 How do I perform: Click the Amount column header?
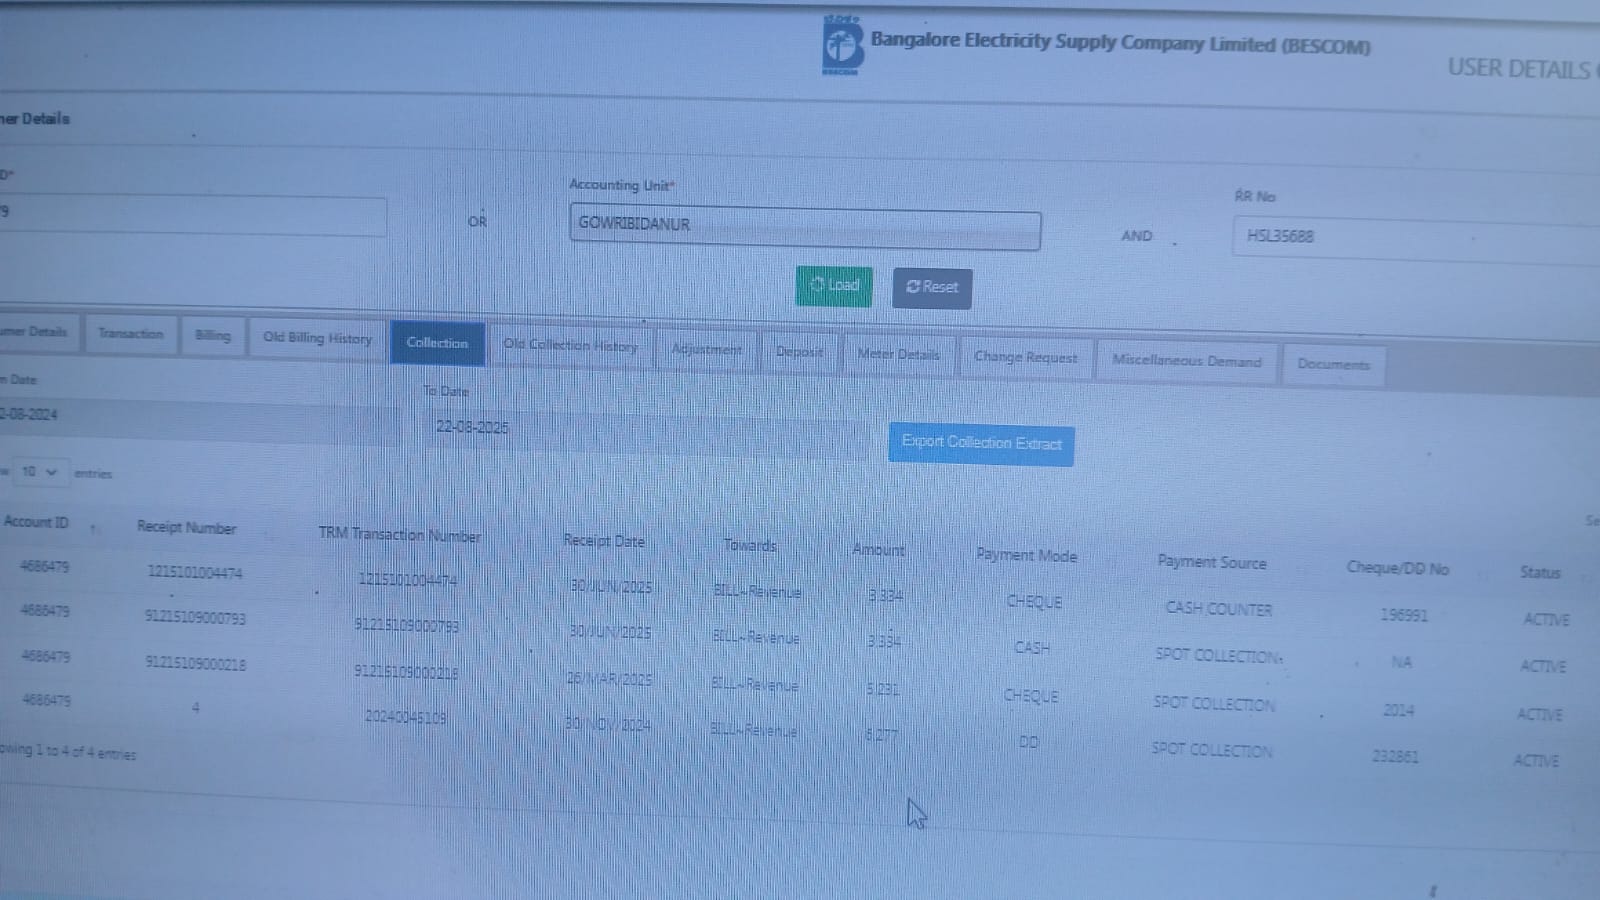(878, 550)
